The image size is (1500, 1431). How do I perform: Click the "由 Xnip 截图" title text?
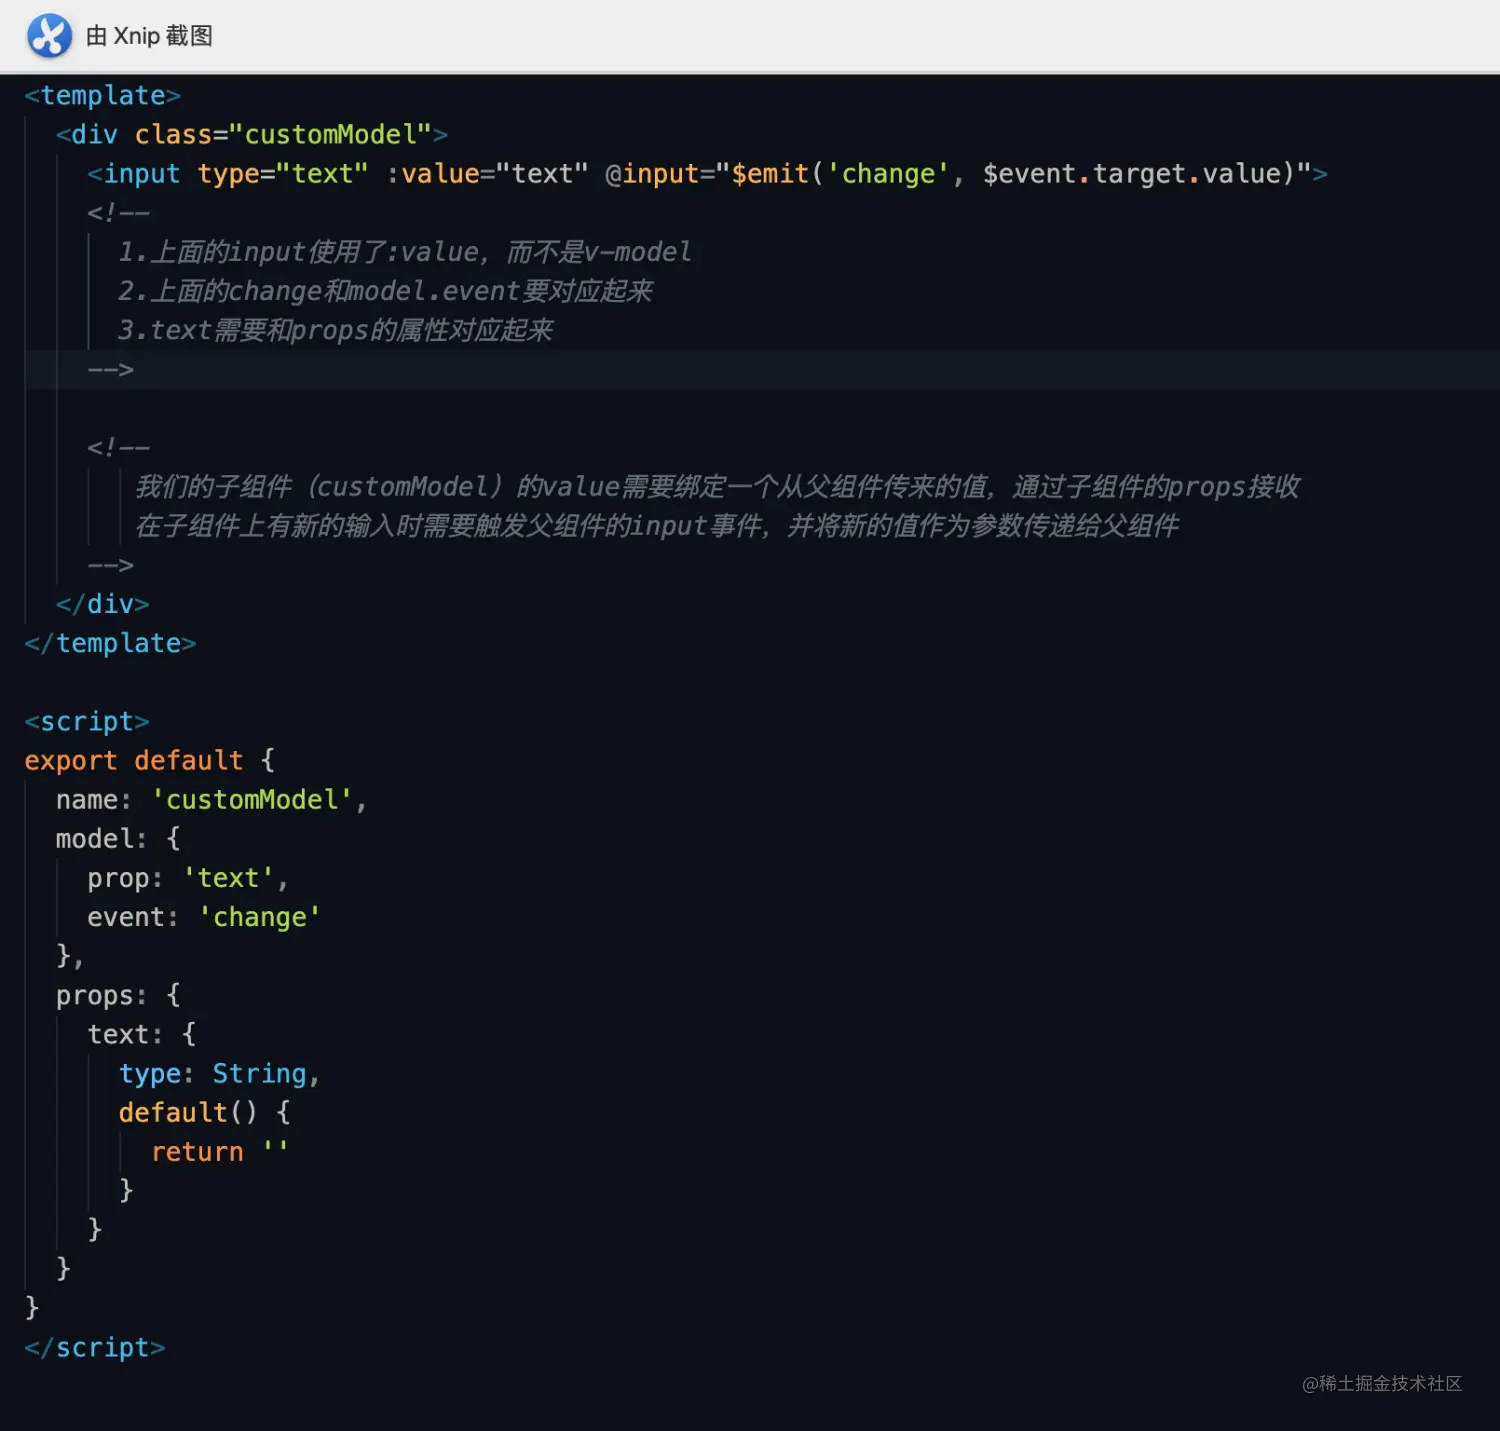pos(149,36)
